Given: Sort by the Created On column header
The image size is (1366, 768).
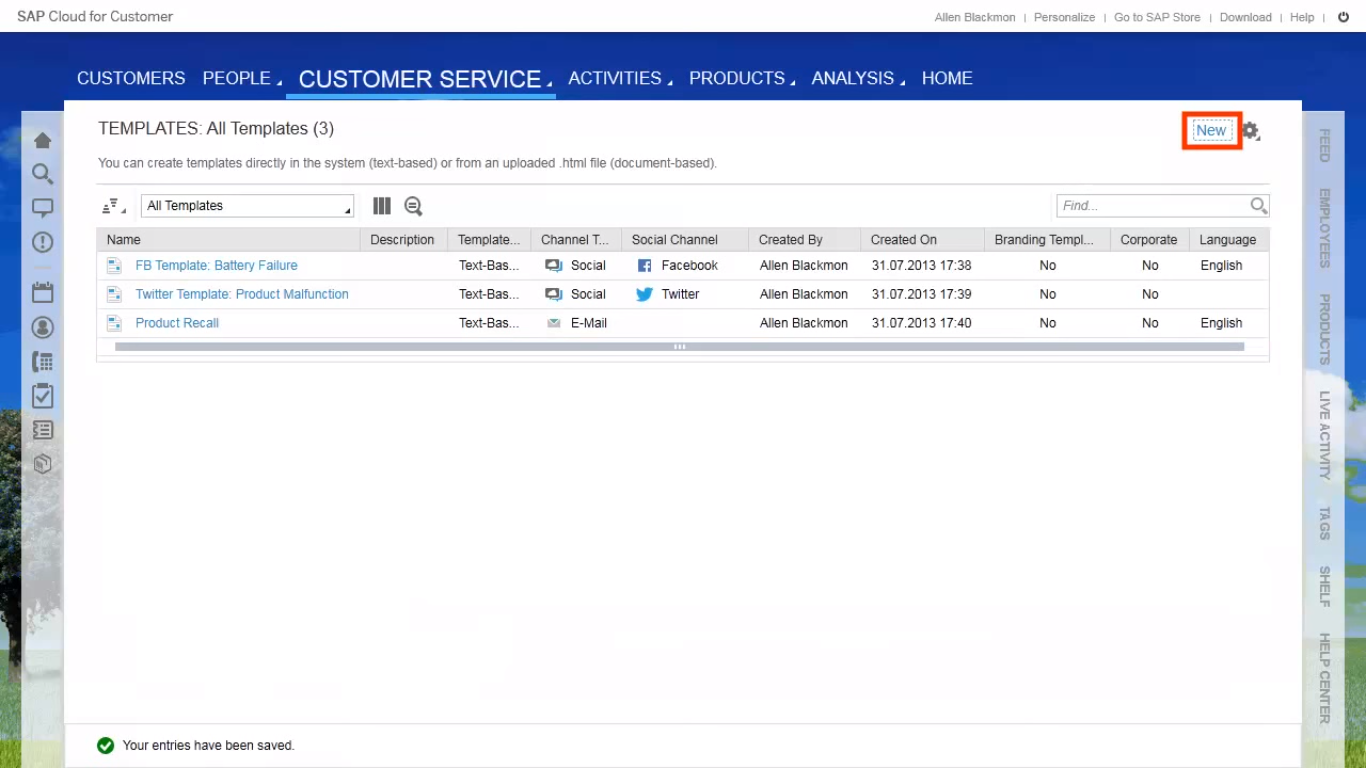Looking at the screenshot, I should (x=922, y=240).
